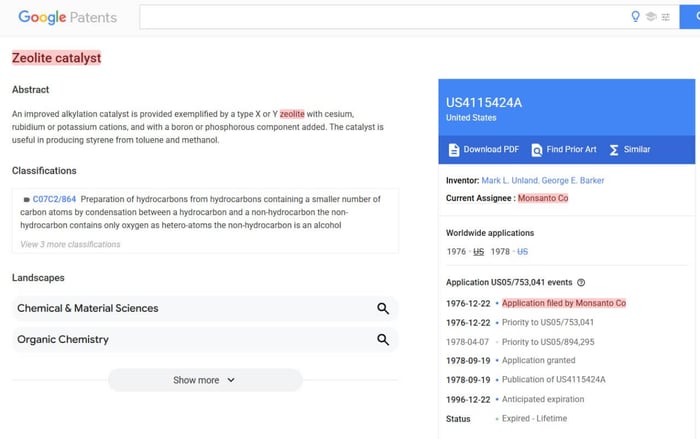
Task: Click Monsanto Co current assignee
Action: click(x=543, y=198)
